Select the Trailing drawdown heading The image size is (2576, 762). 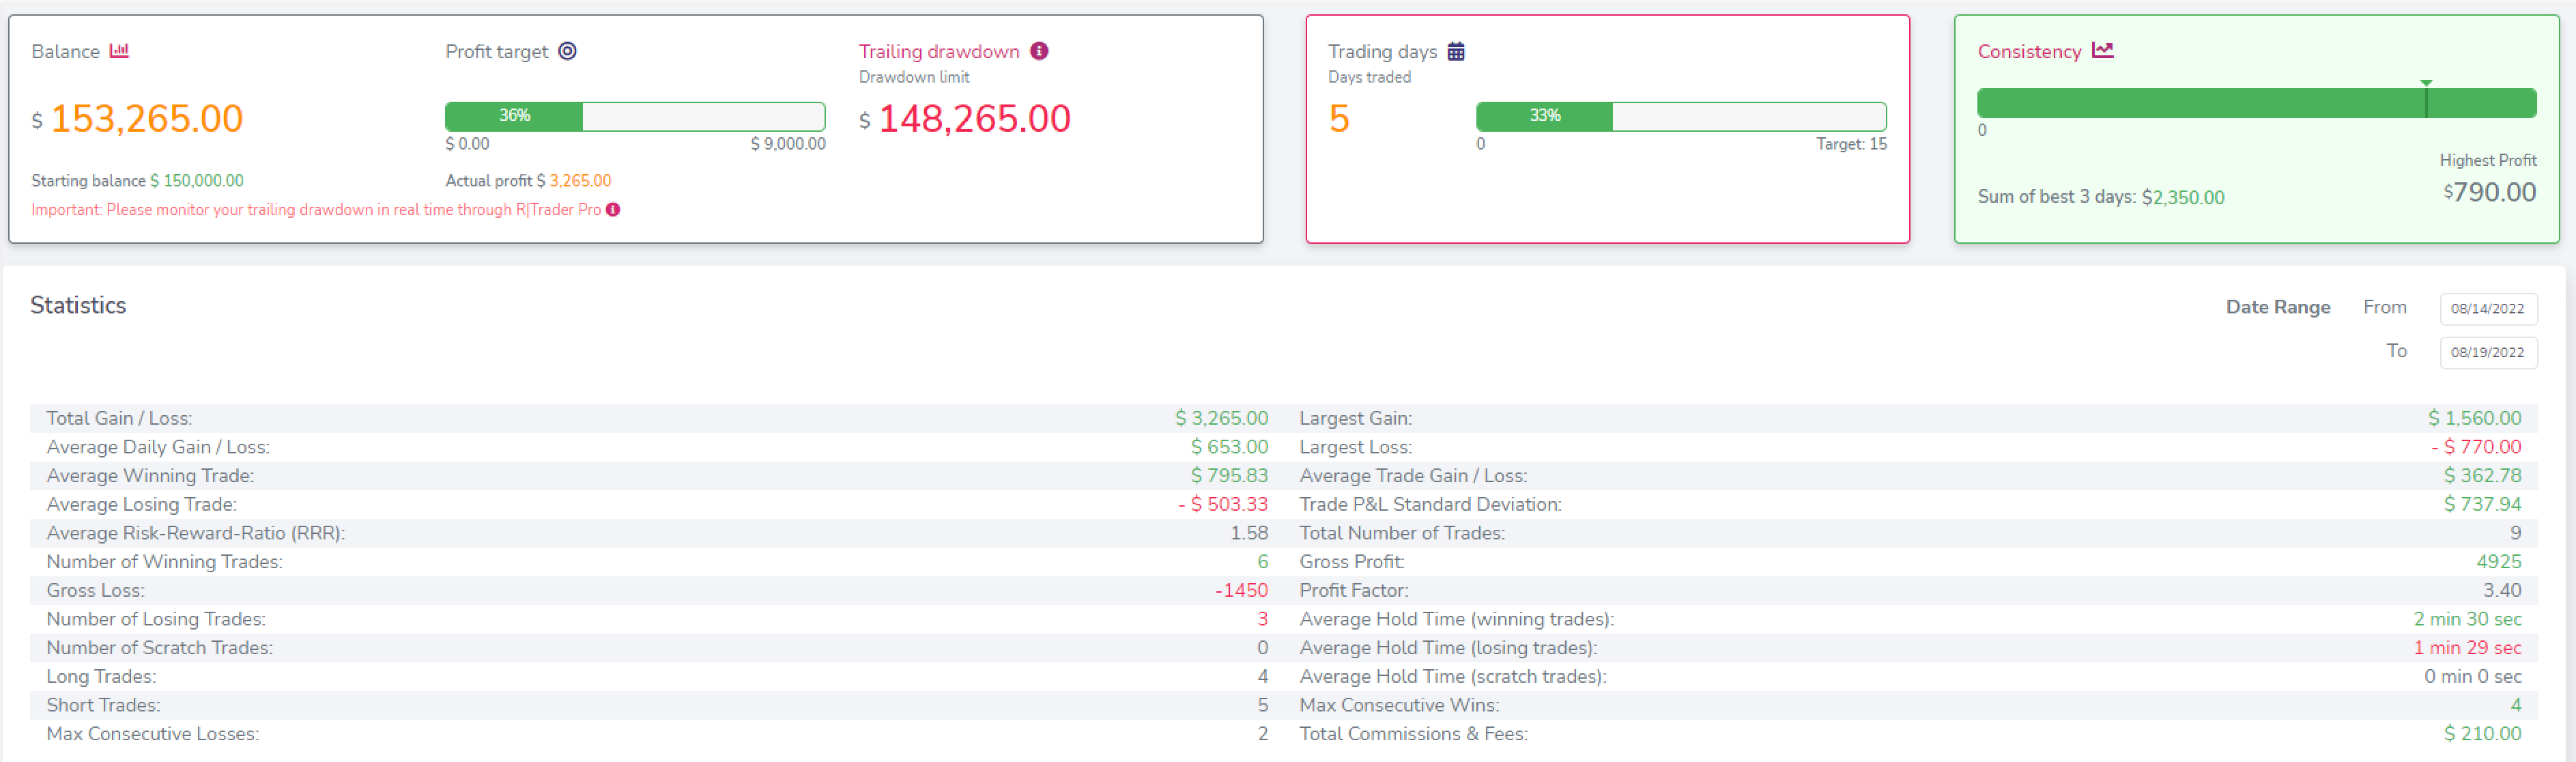tap(938, 51)
